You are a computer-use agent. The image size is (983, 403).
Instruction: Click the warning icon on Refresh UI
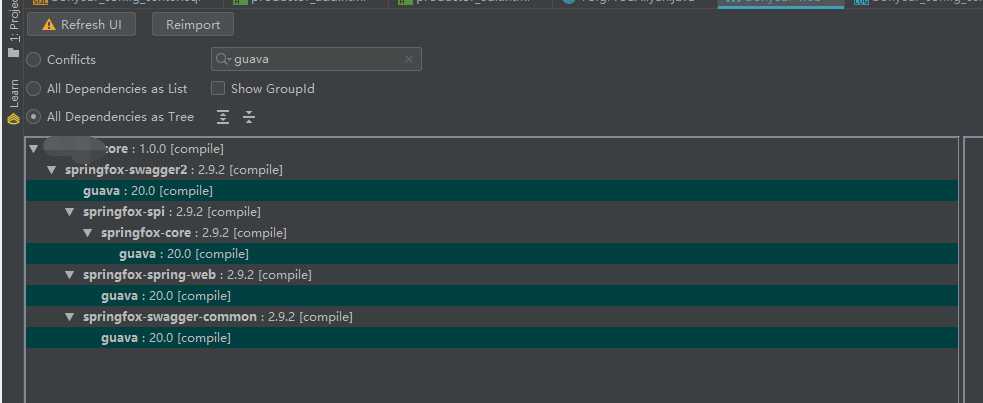coord(49,25)
